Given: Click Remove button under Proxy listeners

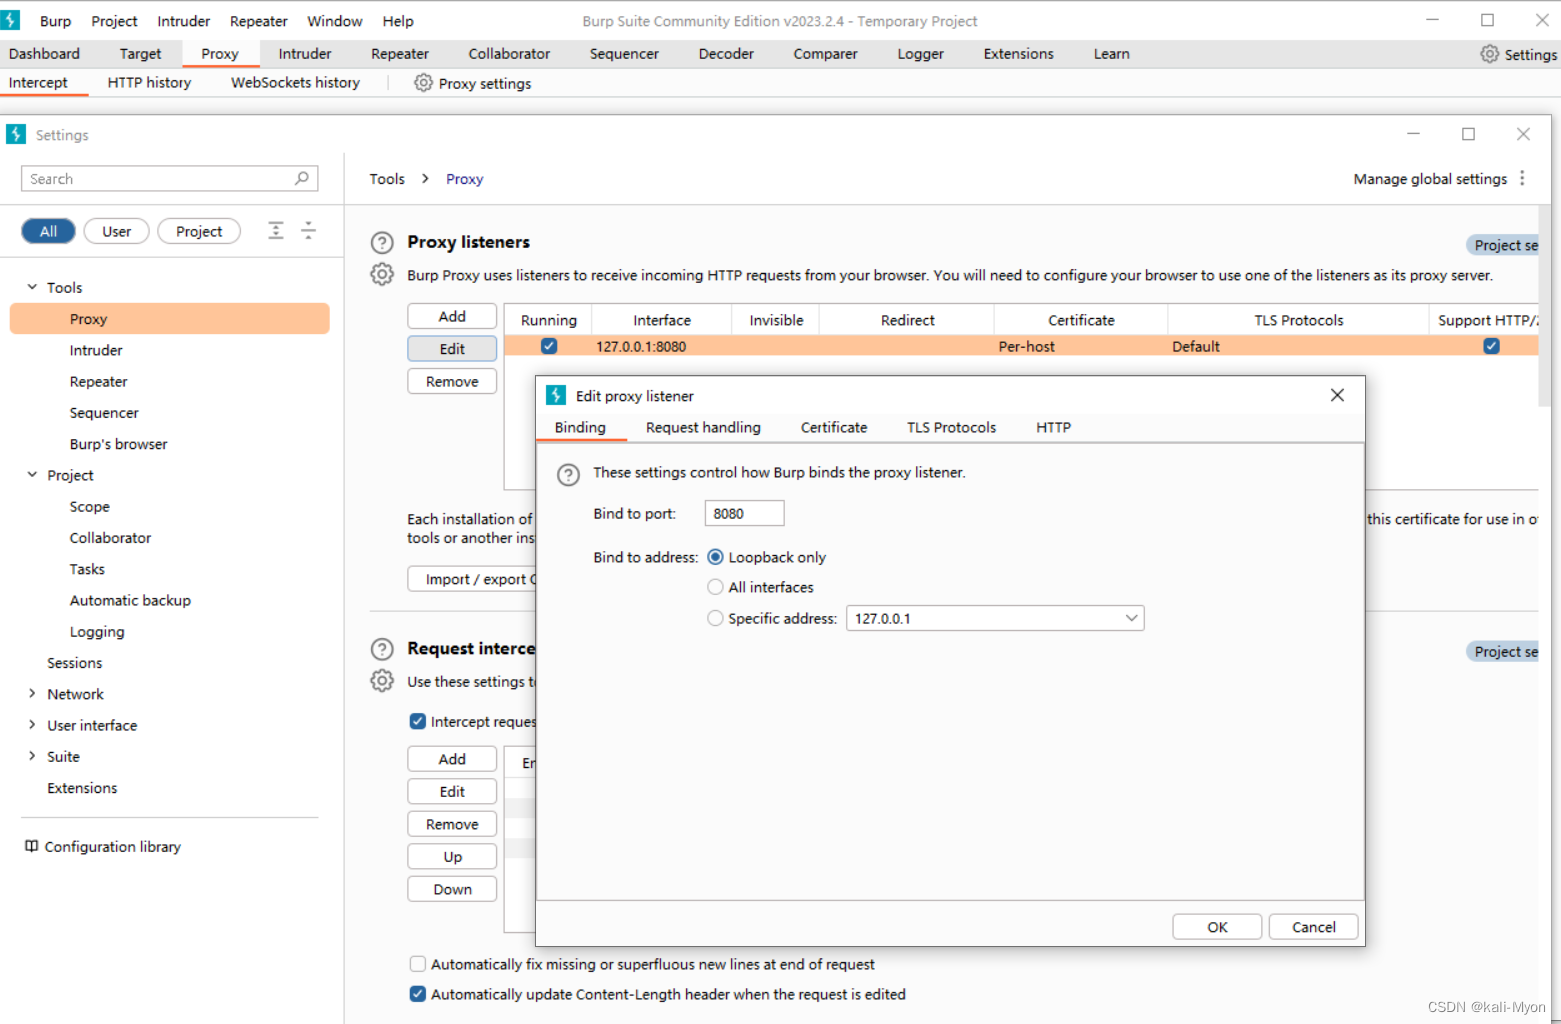Looking at the screenshot, I should pyautogui.click(x=452, y=381).
